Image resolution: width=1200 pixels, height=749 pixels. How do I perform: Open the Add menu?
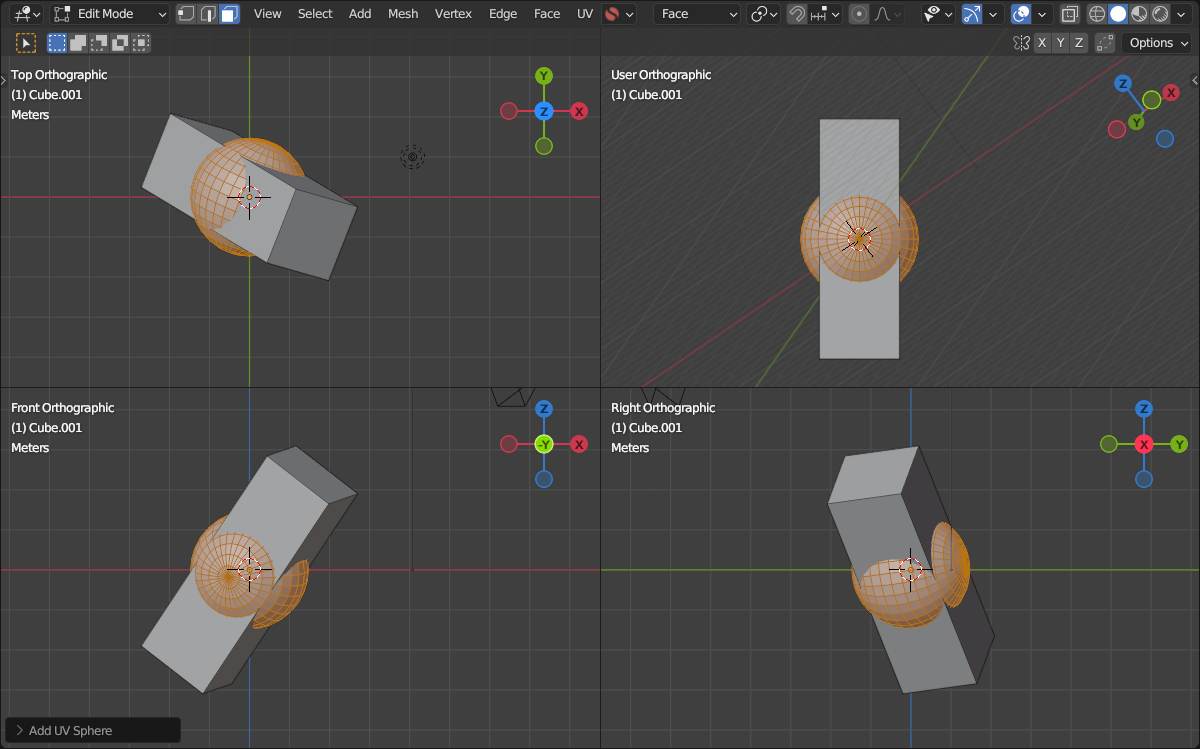[360, 14]
